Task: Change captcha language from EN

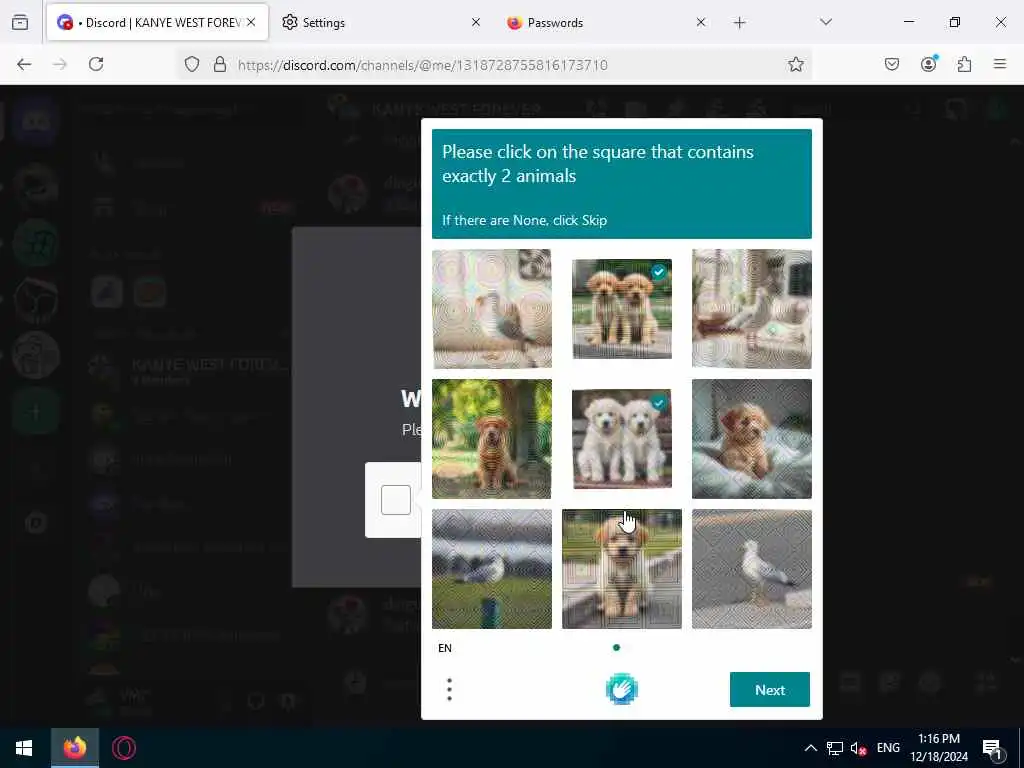Action: tap(445, 648)
